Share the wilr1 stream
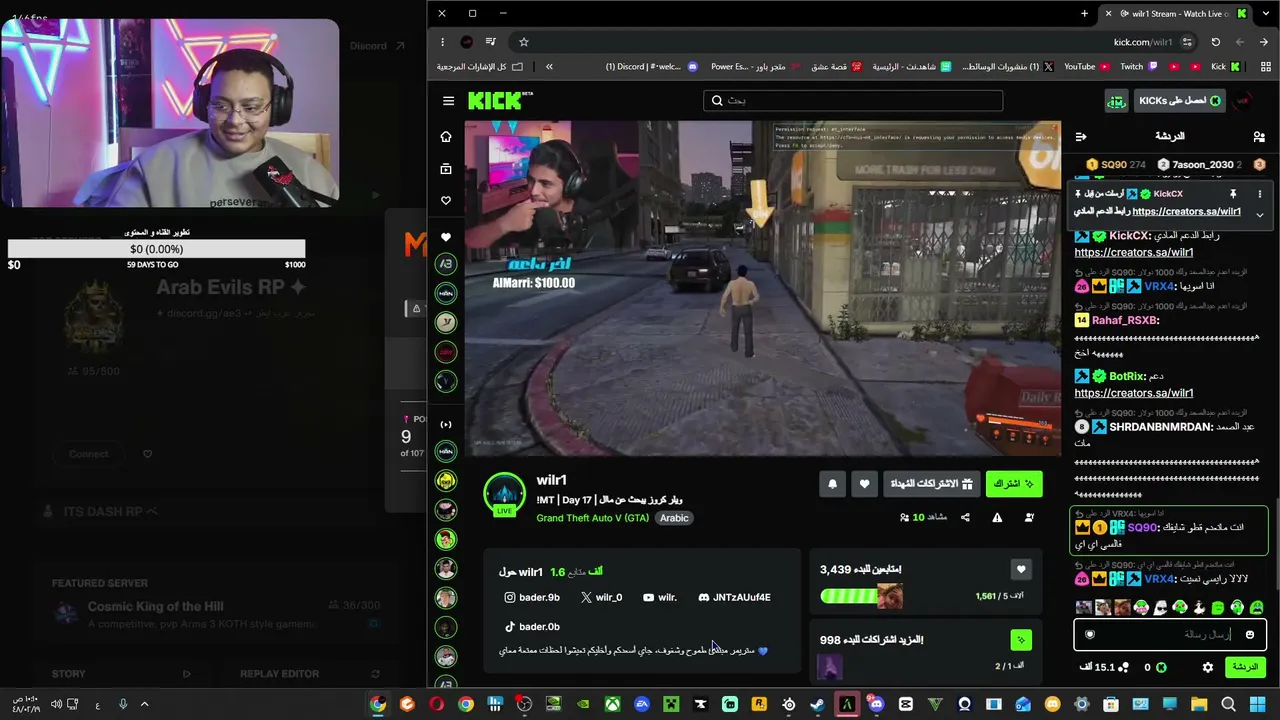Image resolution: width=1280 pixels, height=720 pixels. pyautogui.click(x=965, y=517)
